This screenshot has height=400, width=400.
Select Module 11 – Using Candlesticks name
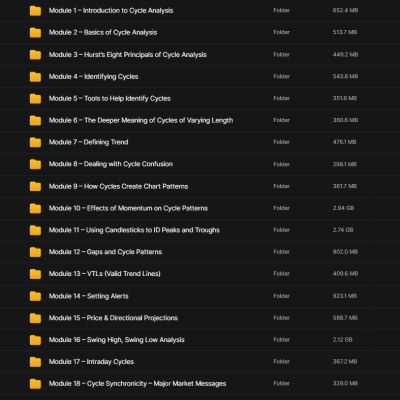[x=134, y=230]
